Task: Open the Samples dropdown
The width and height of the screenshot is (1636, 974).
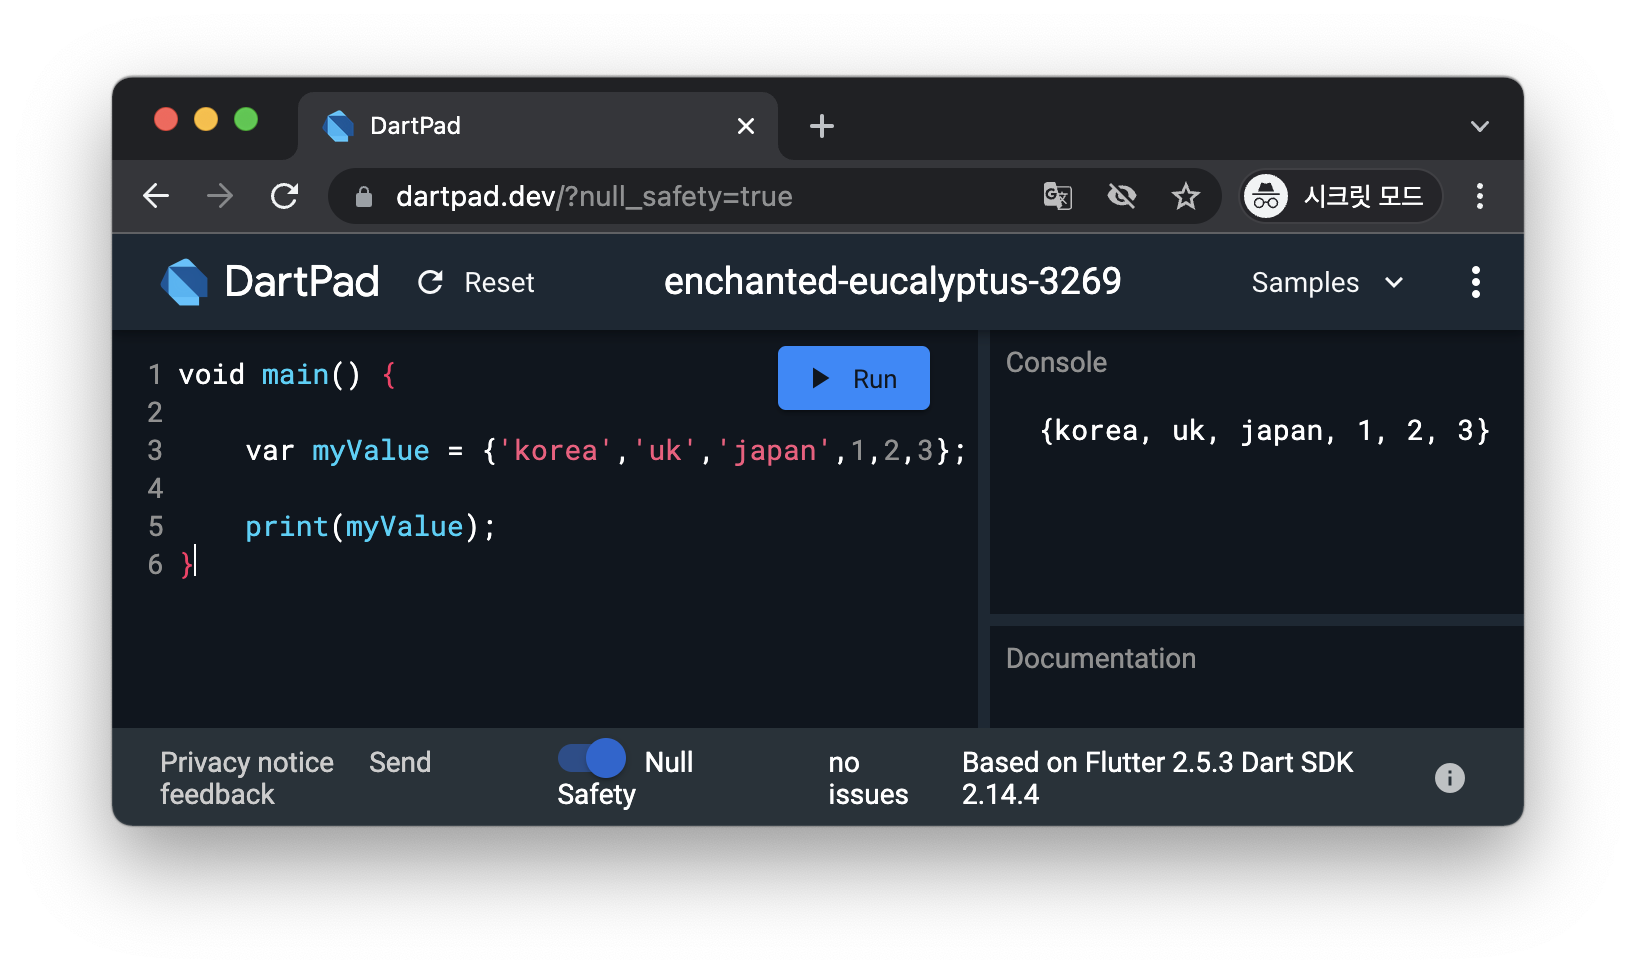Action: click(1328, 283)
